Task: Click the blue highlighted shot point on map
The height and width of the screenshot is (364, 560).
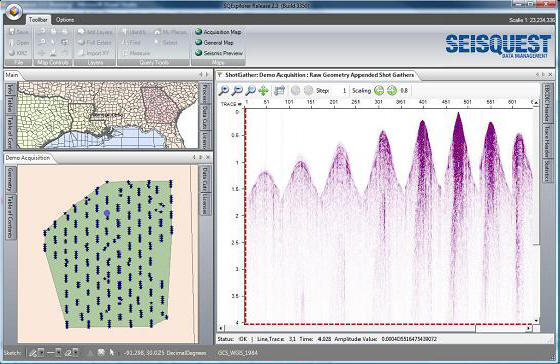Action: pyautogui.click(x=107, y=213)
